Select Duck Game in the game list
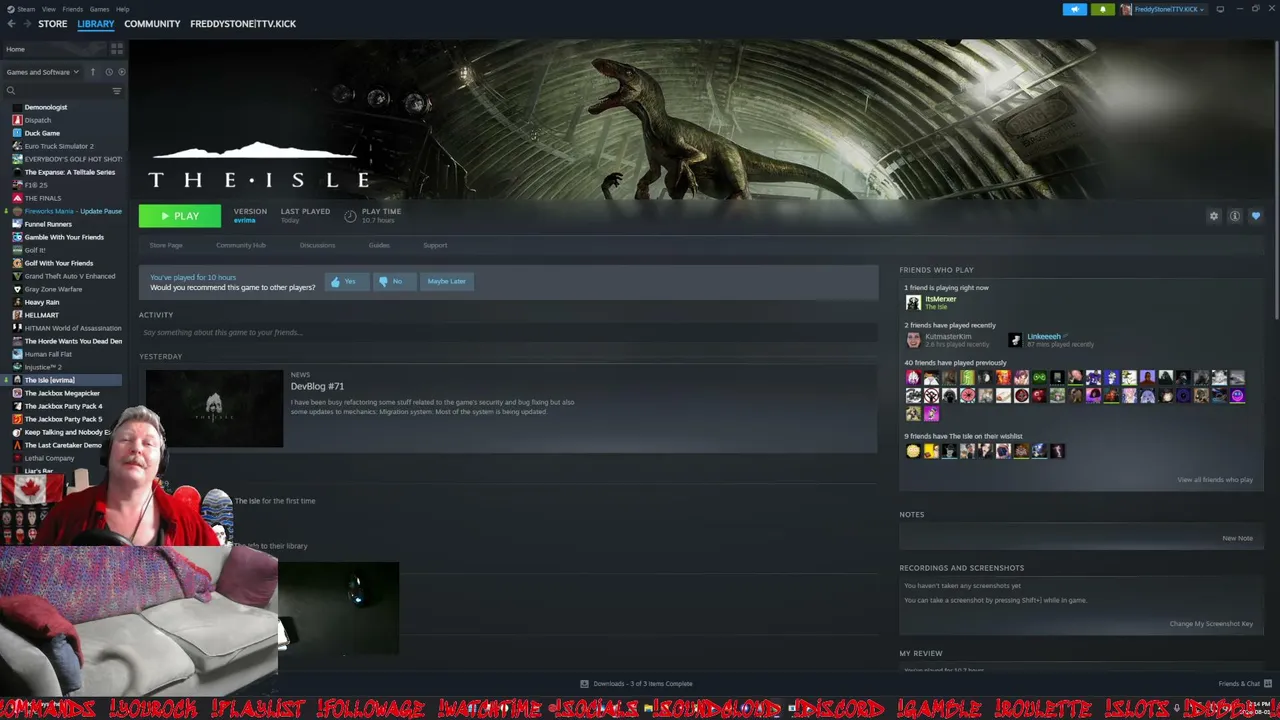1280x720 pixels. 42,133
